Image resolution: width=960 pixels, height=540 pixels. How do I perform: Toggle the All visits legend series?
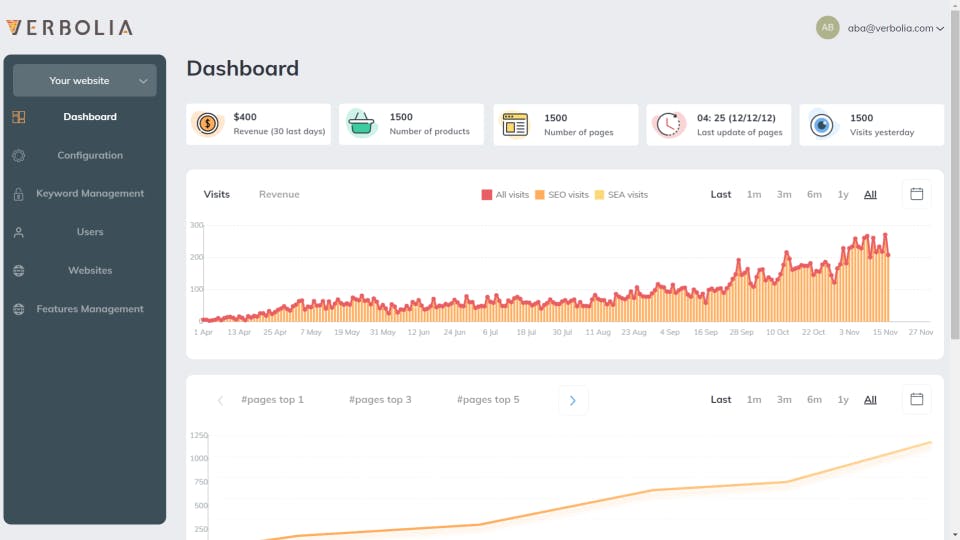[x=505, y=195]
